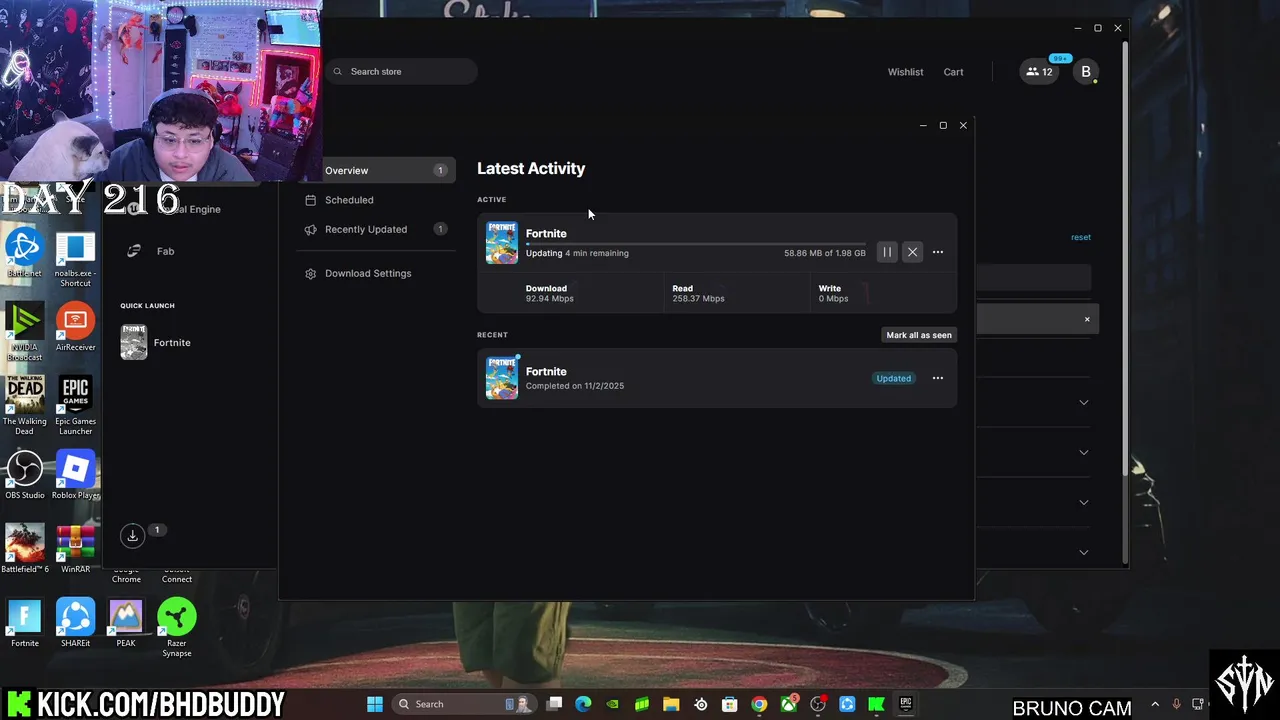Viewport: 1280px width, 720px height.
Task: Click the reset link in the launcher
Action: tap(1081, 237)
